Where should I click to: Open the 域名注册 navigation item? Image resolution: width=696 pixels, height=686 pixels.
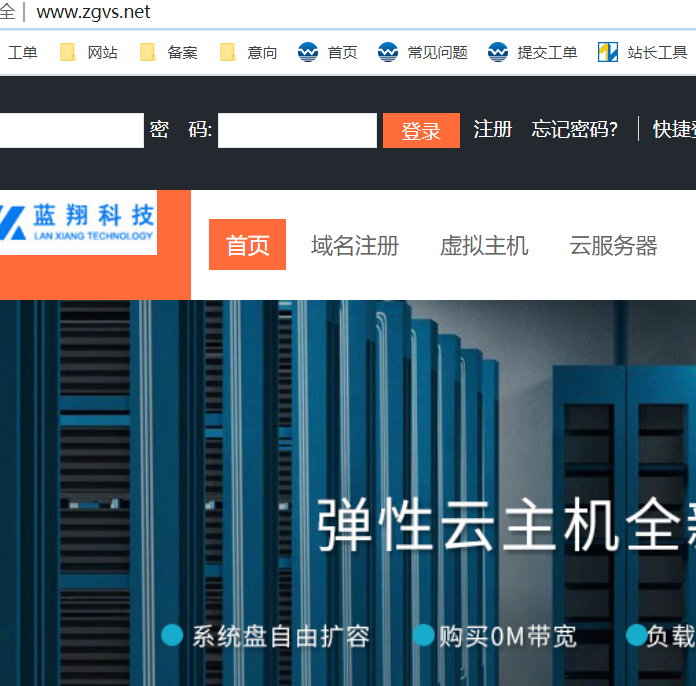[355, 246]
